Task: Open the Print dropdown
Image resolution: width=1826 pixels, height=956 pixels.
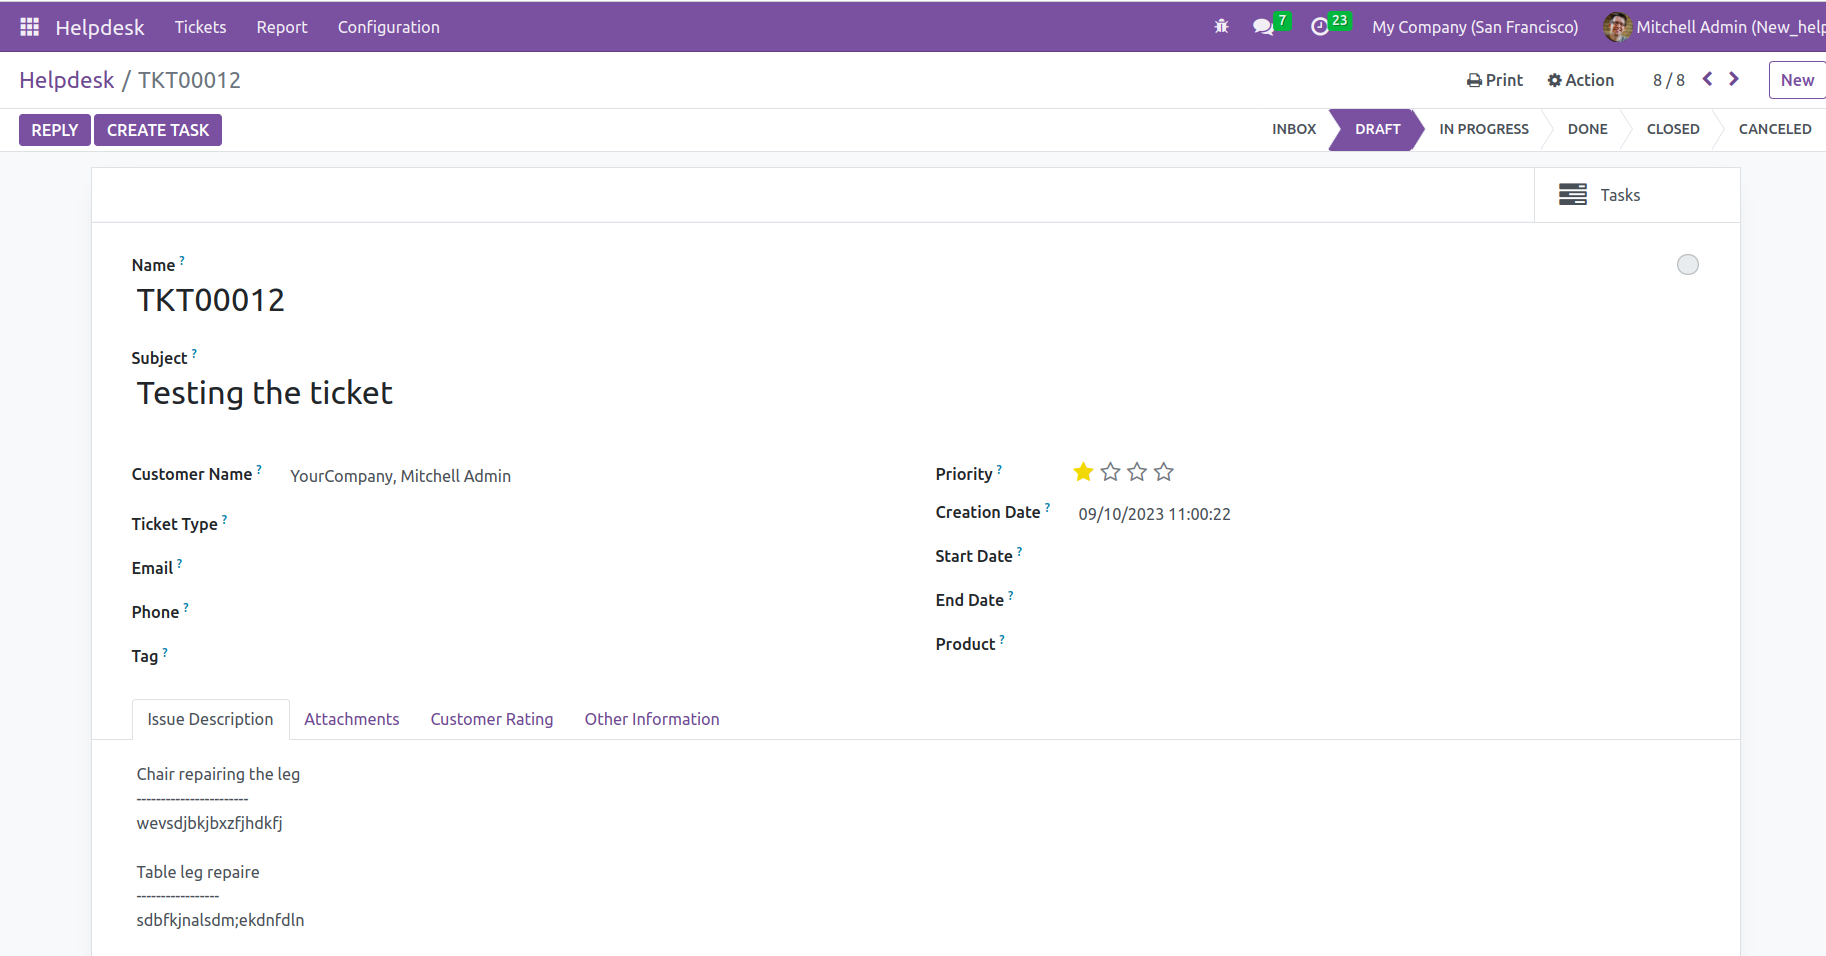Action: (1495, 80)
